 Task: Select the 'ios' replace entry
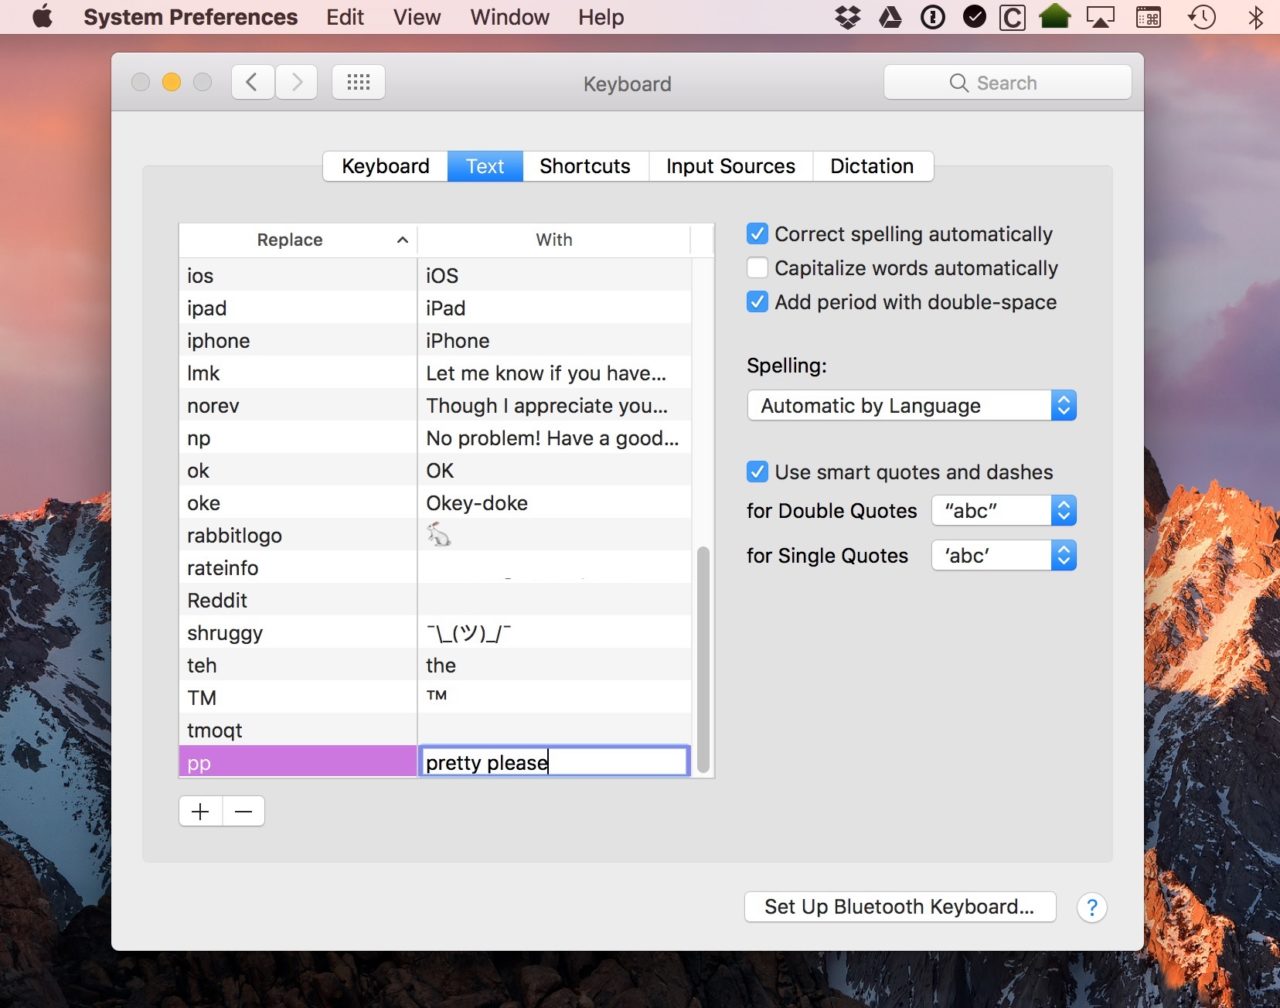tap(200, 276)
